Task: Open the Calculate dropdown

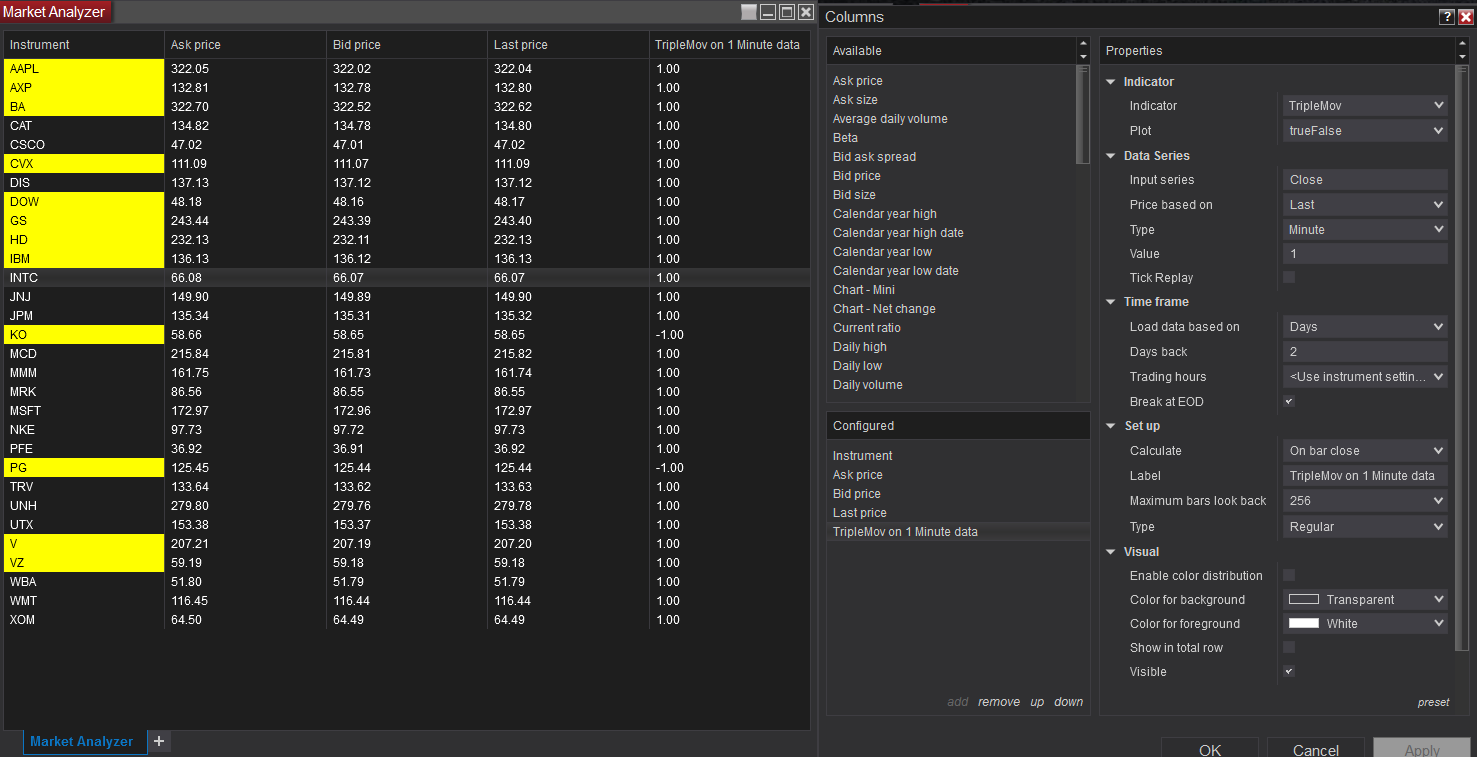Action: pyautogui.click(x=1365, y=450)
